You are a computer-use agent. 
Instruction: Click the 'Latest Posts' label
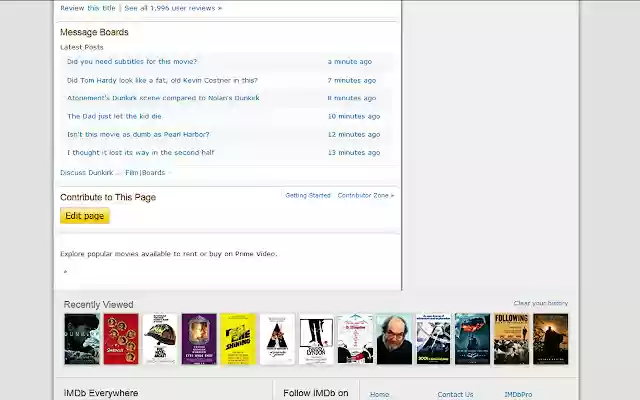pyautogui.click(x=82, y=47)
